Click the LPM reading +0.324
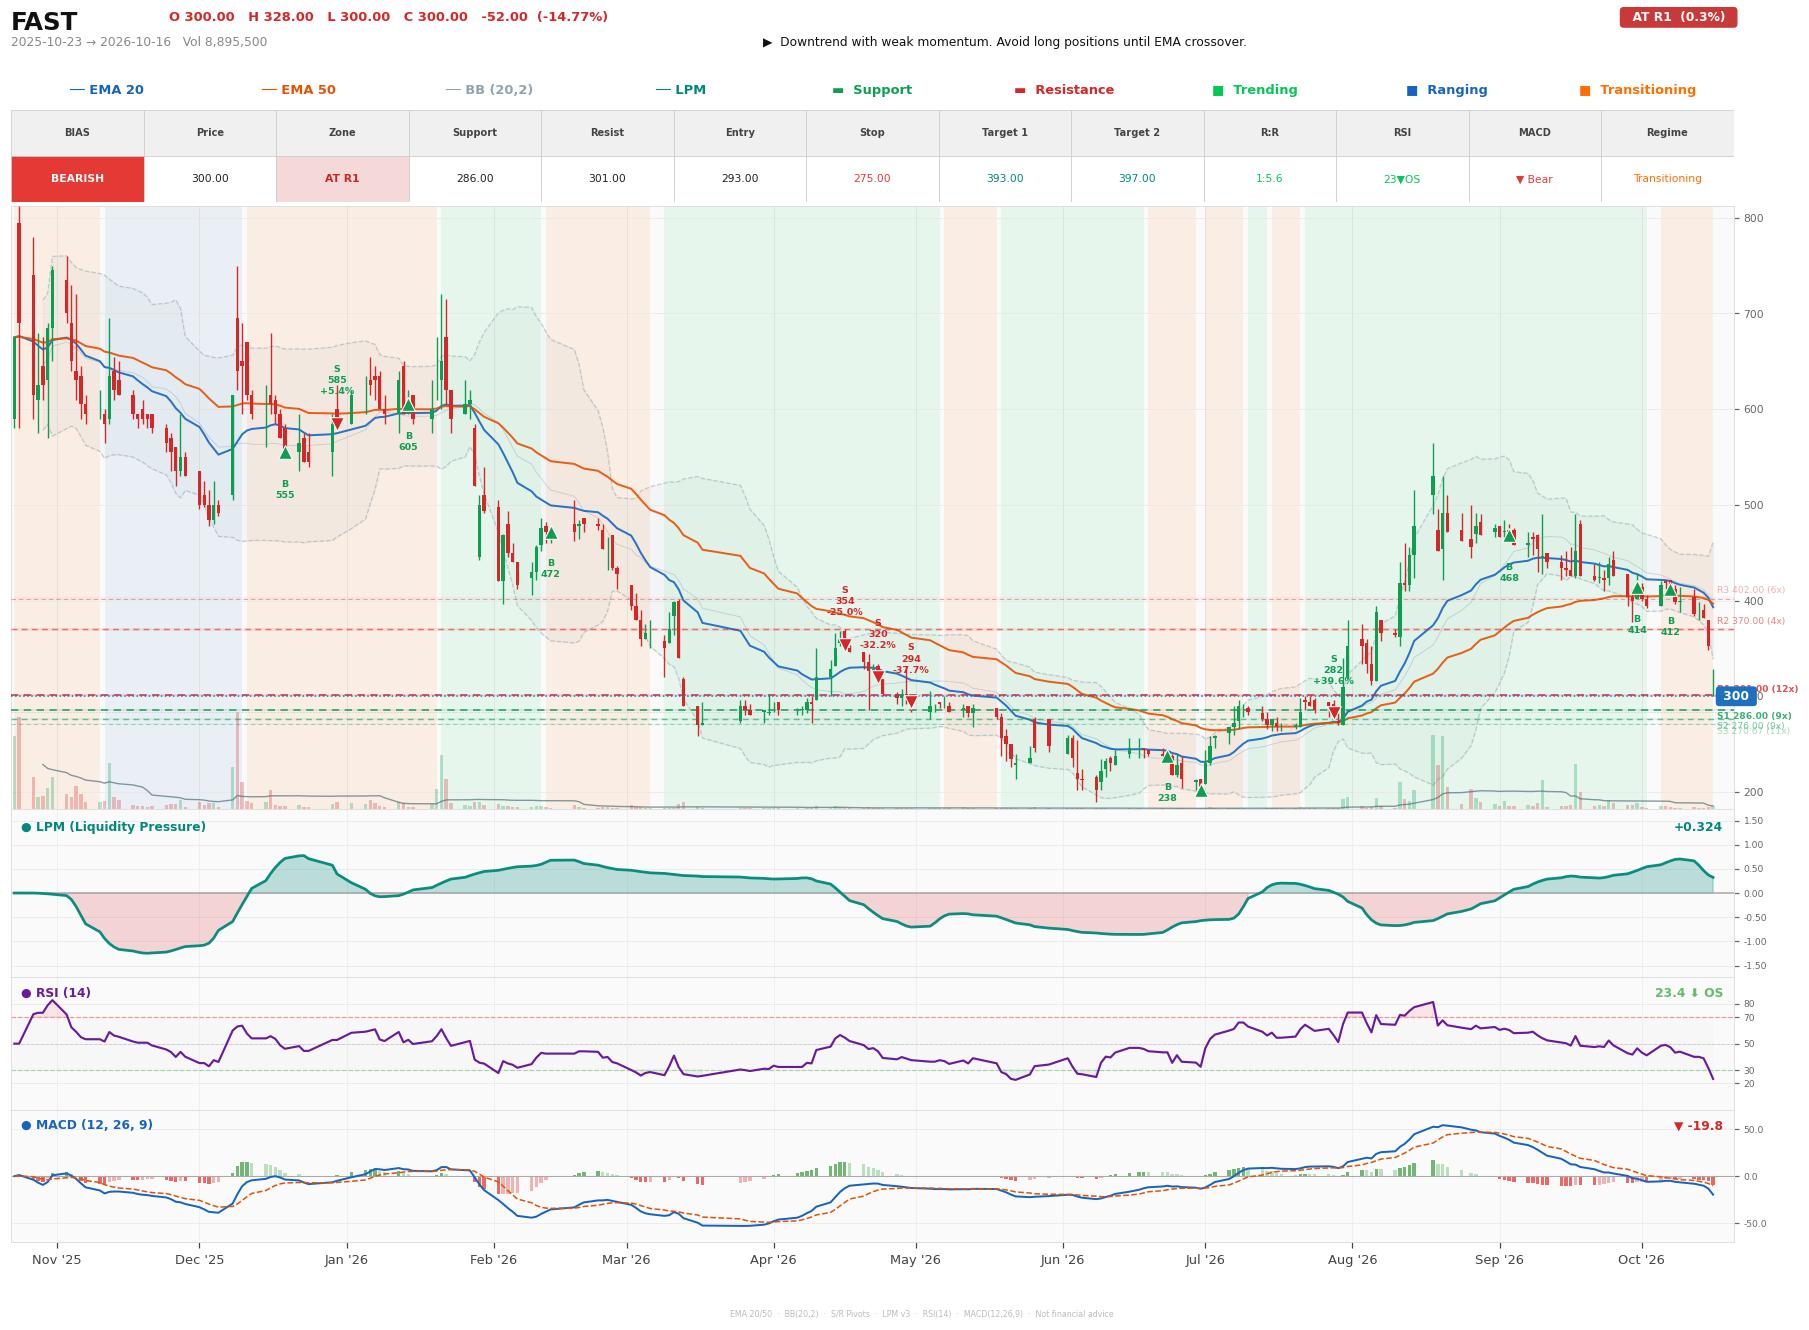Viewport: 1809px width, 1330px height. click(x=1698, y=827)
